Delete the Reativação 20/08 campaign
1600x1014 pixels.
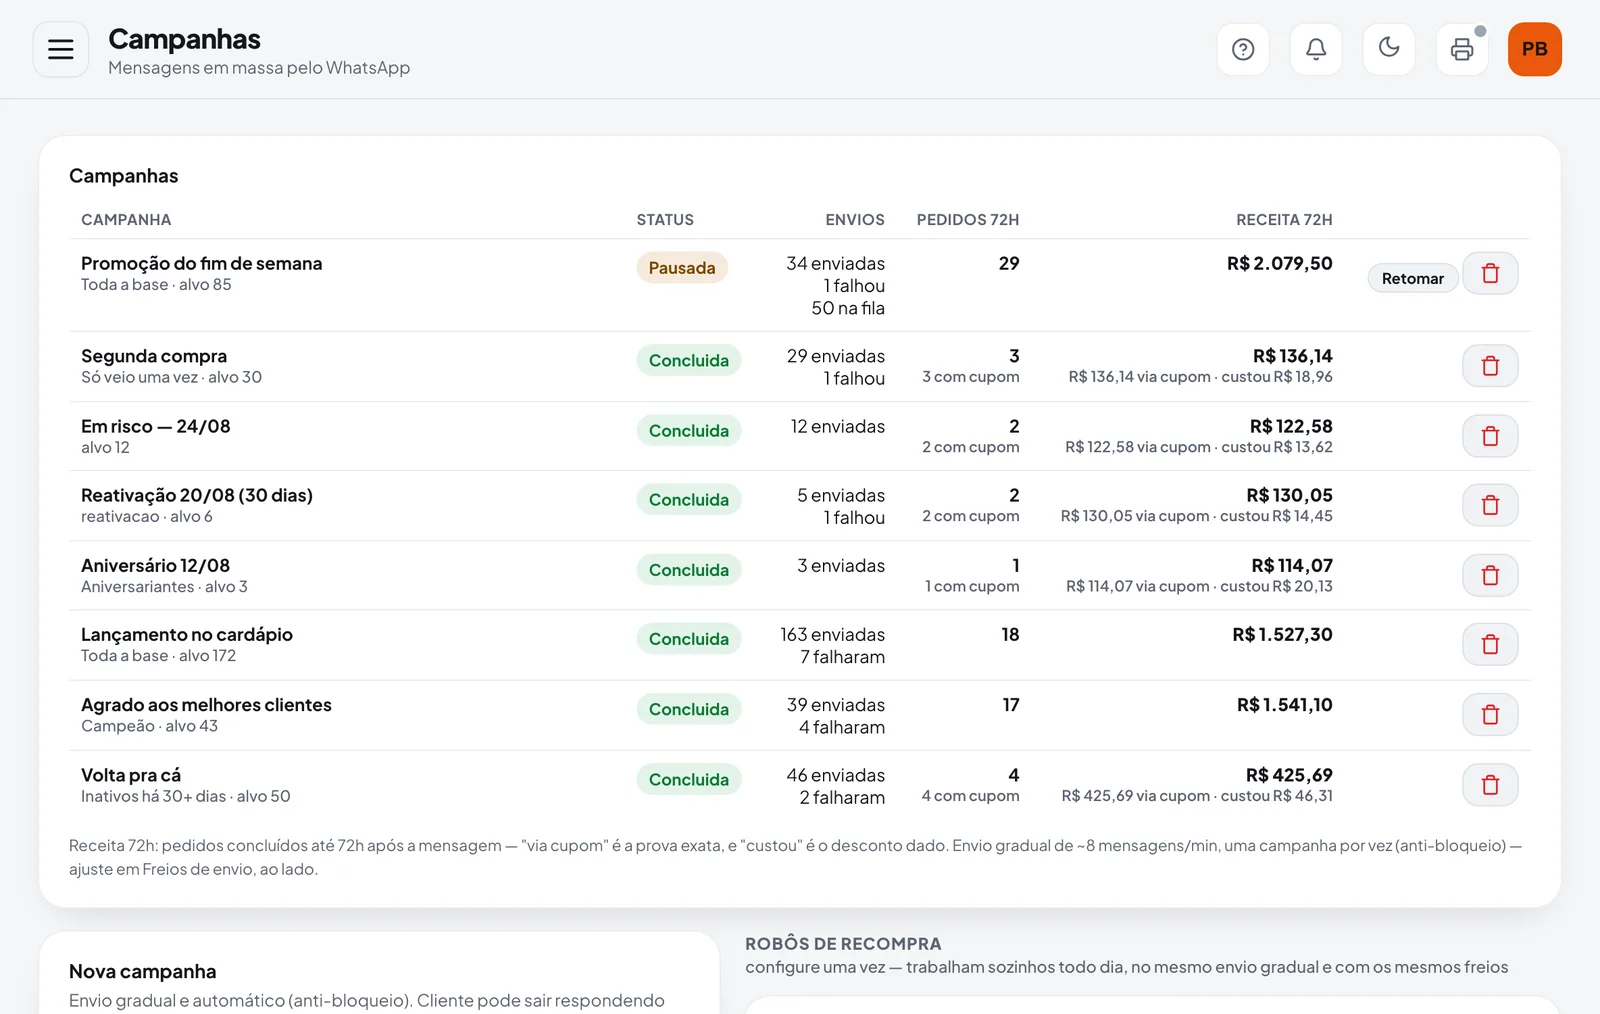[x=1490, y=505]
